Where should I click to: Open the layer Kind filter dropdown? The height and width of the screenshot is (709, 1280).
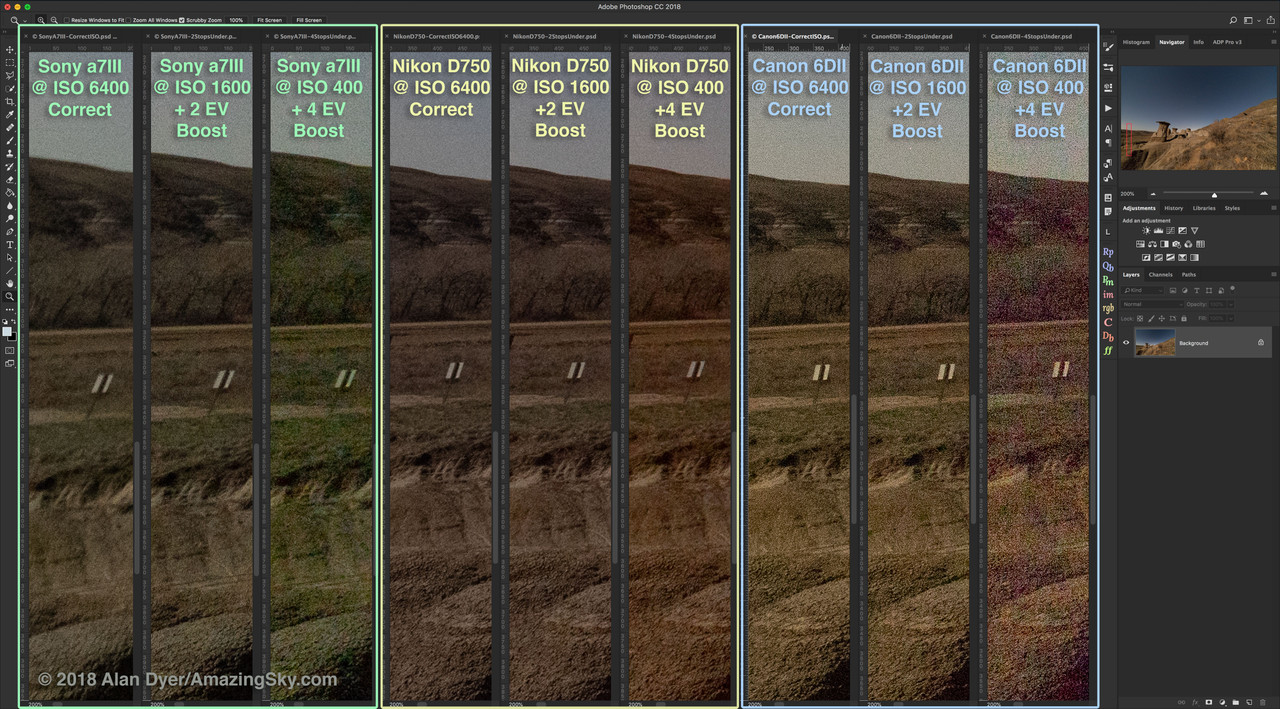(1143, 290)
